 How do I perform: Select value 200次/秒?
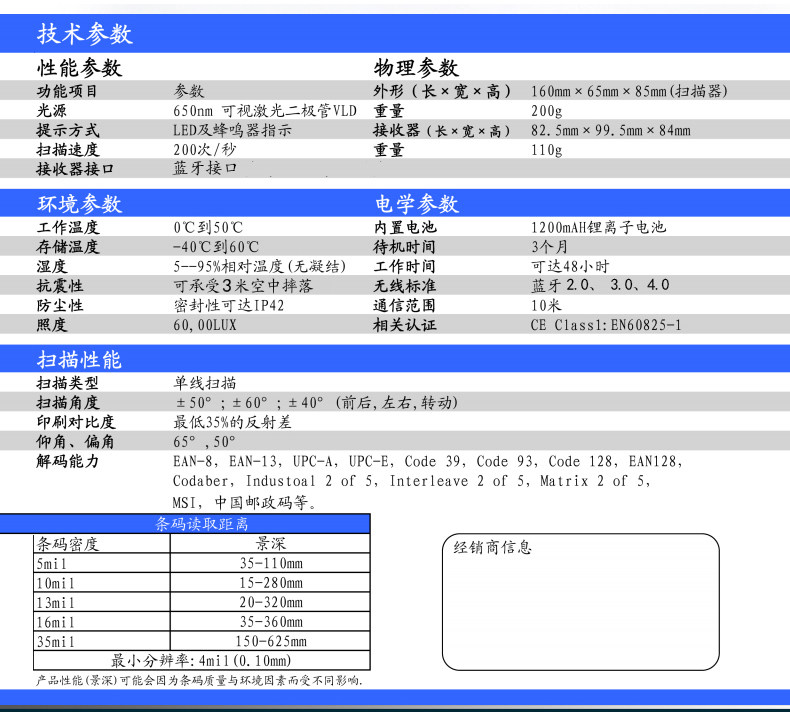[204, 150]
